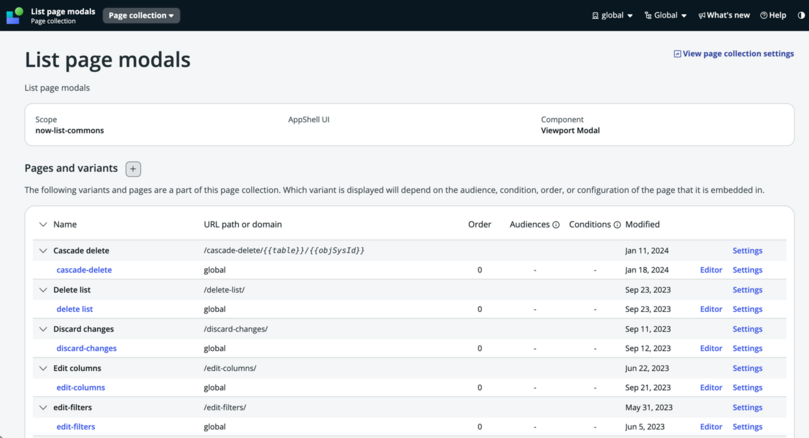Click the Conditions info icon
The image size is (809, 438).
click(x=617, y=225)
